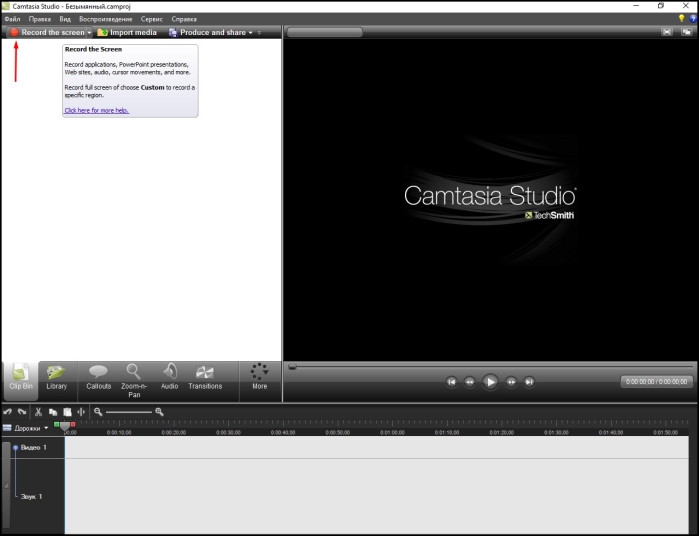Cut the timeline selection with scissors

pyautogui.click(x=38, y=412)
